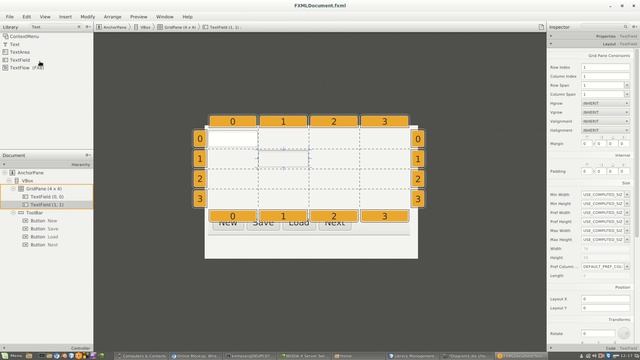Clear the Library search field
Screen dimensions: 640x360
pos(79,27)
